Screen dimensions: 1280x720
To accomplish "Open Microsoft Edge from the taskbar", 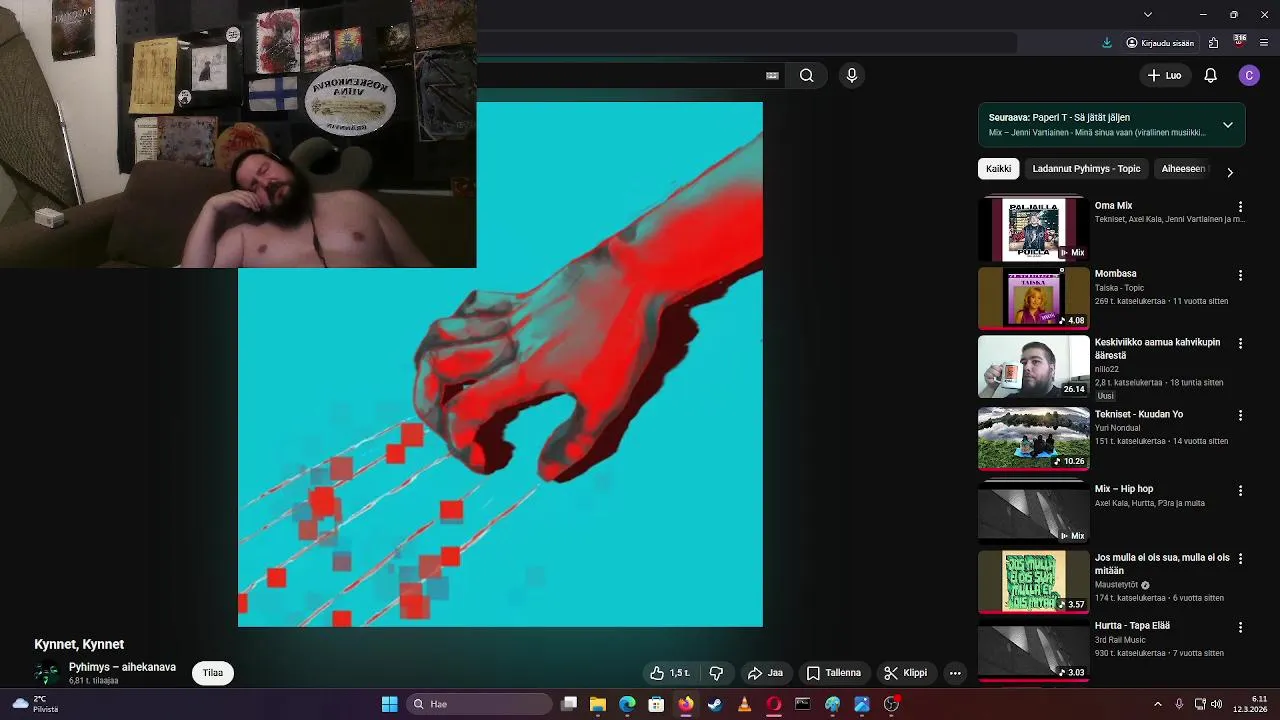I will pyautogui.click(x=627, y=704).
